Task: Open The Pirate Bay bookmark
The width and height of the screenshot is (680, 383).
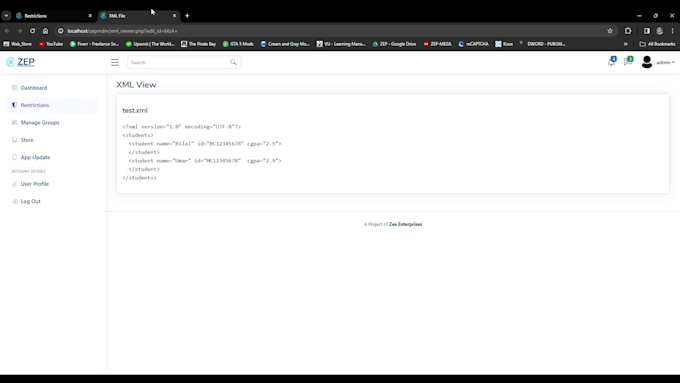Action: tap(199, 44)
